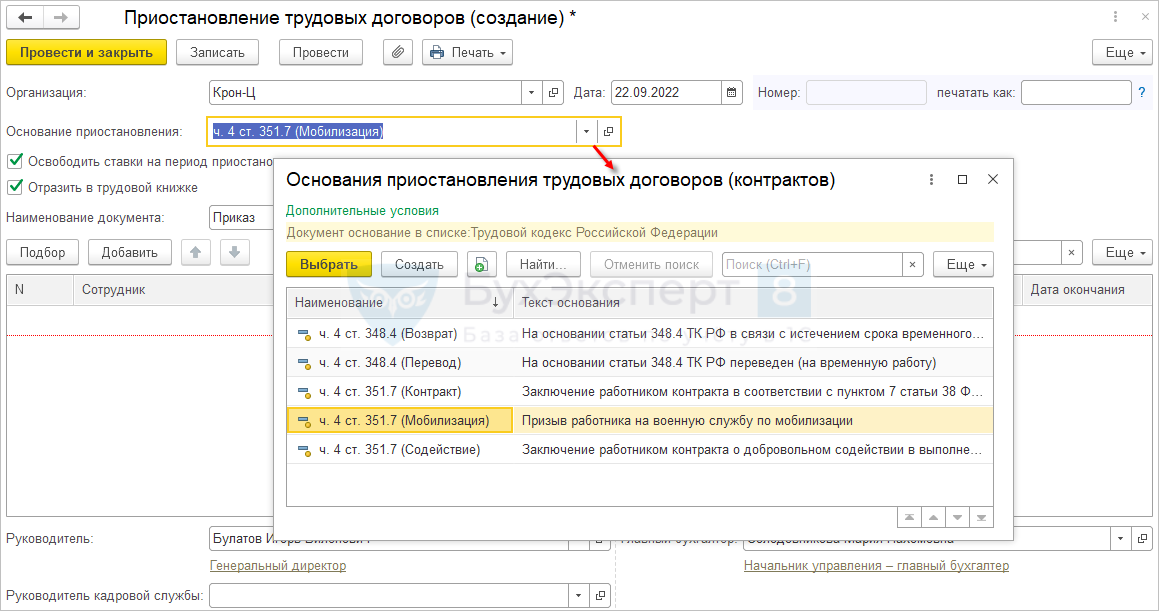1159x611 pixels.
Task: Open the calendar picker for the date field
Action: 733,93
